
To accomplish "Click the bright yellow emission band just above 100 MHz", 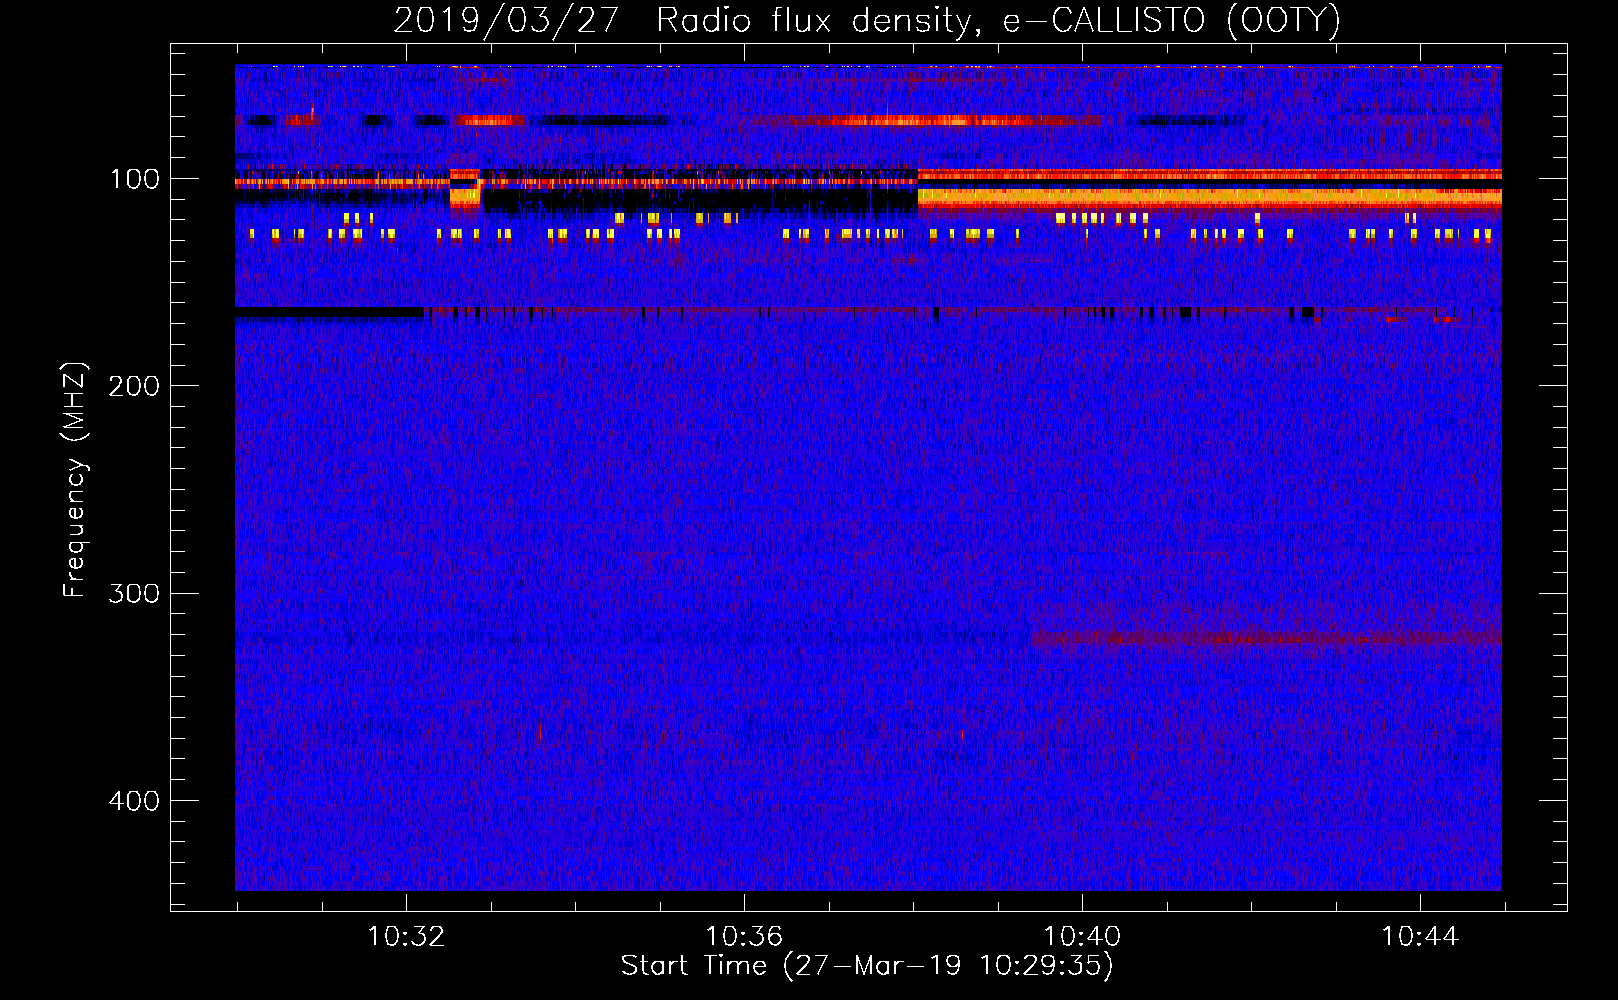I will [x=1209, y=198].
